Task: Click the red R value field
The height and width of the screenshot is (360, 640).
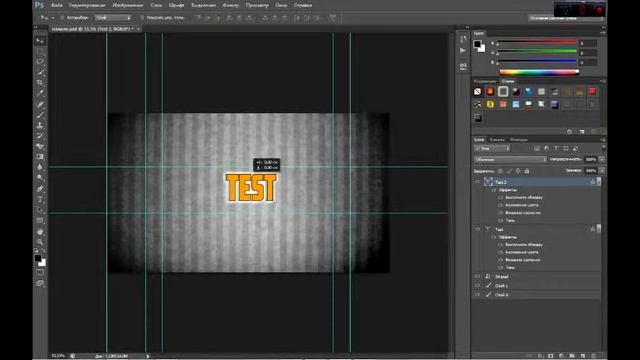Action: (x=588, y=43)
